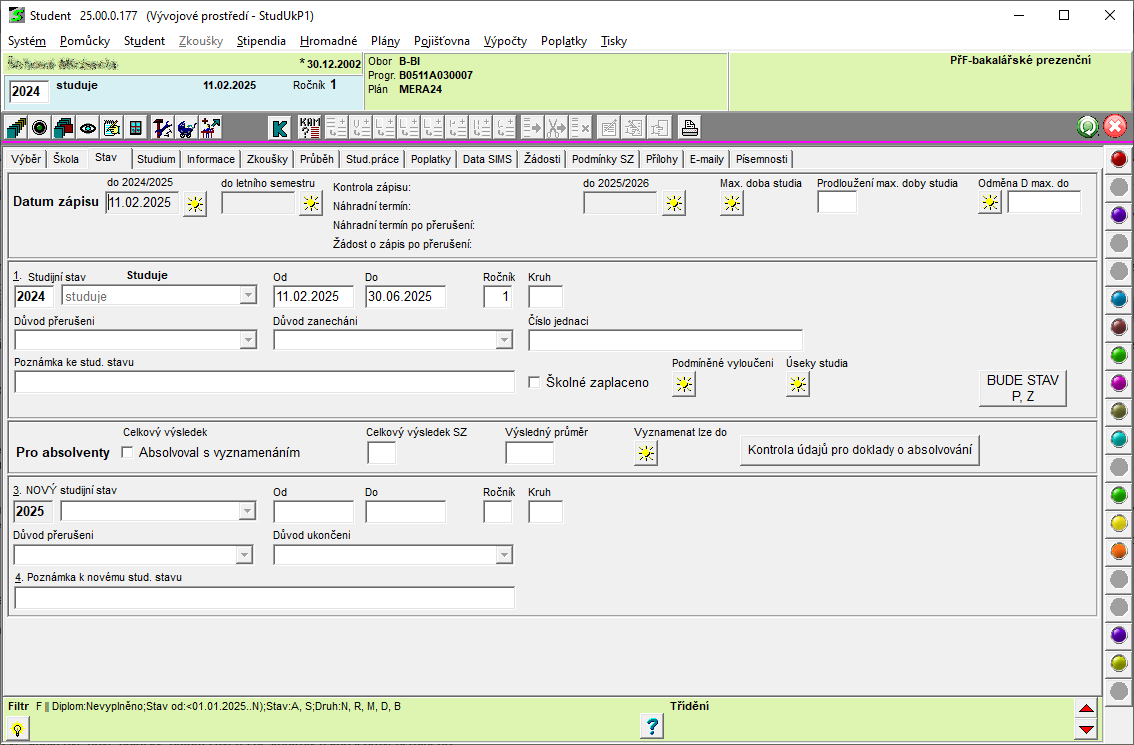Check Absolvoval s vyznamenáním checkbox
1134x745 pixels.
(x=127, y=452)
